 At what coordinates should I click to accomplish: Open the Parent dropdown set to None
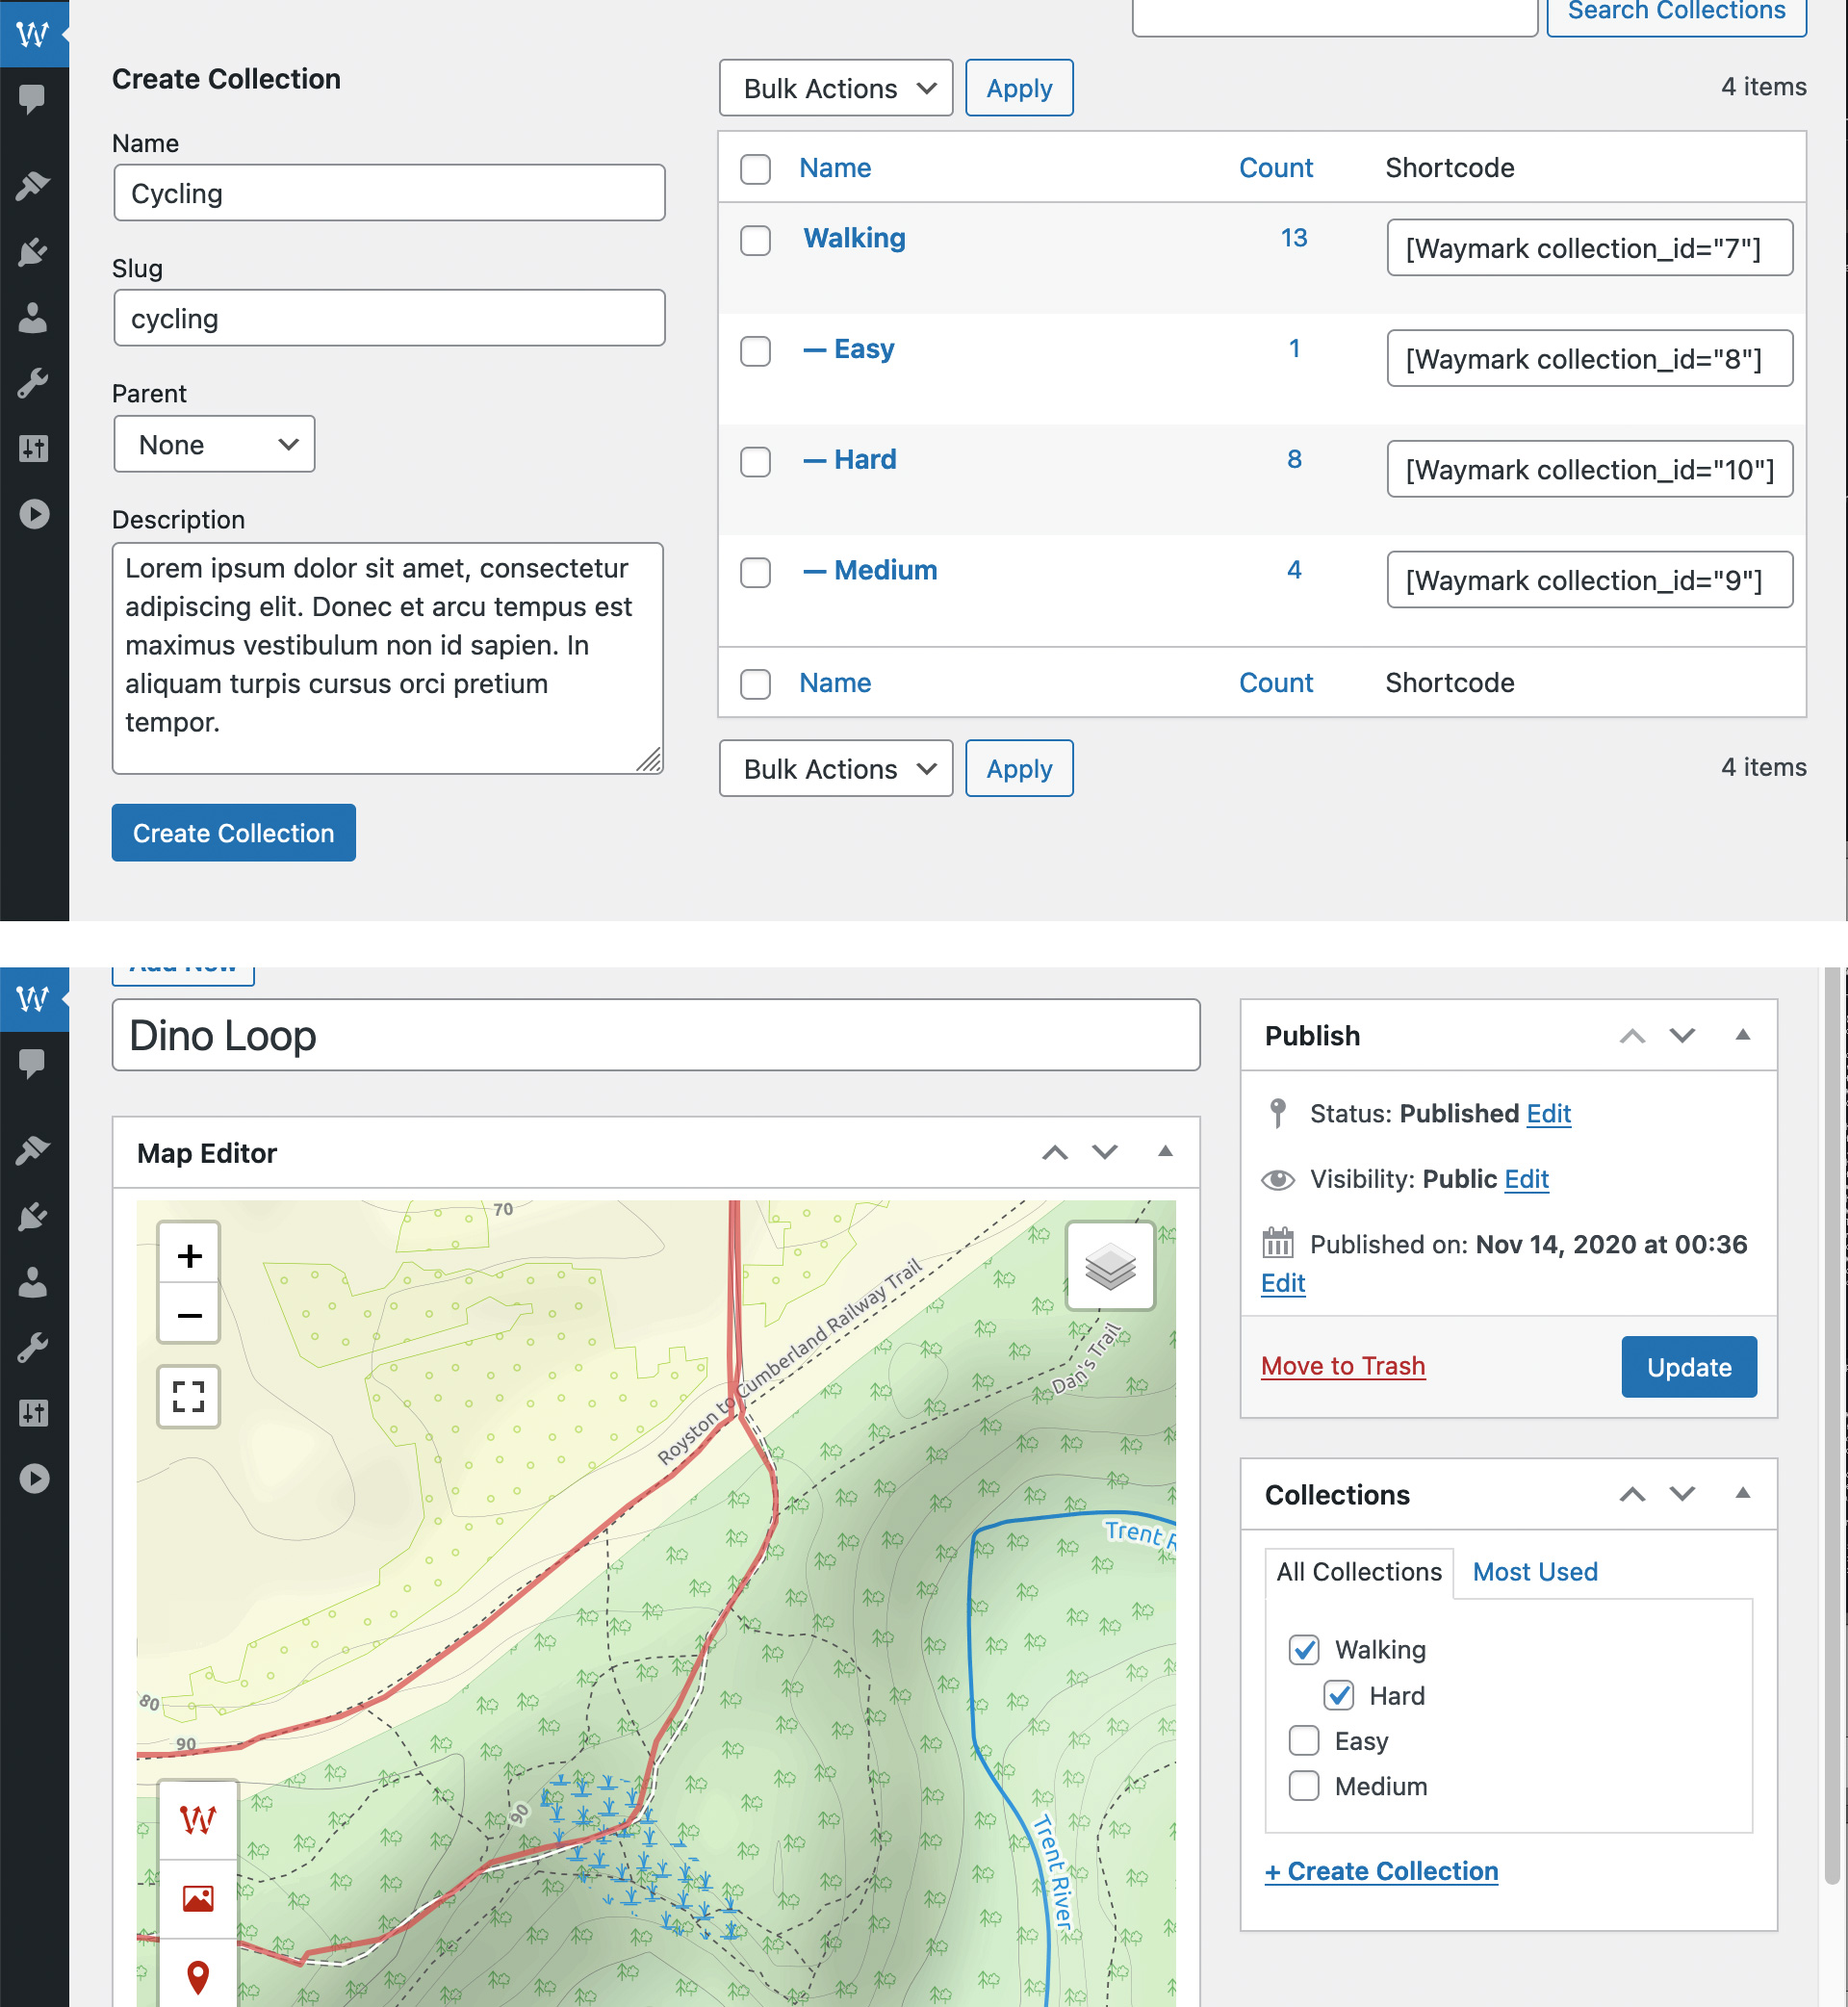tap(214, 444)
